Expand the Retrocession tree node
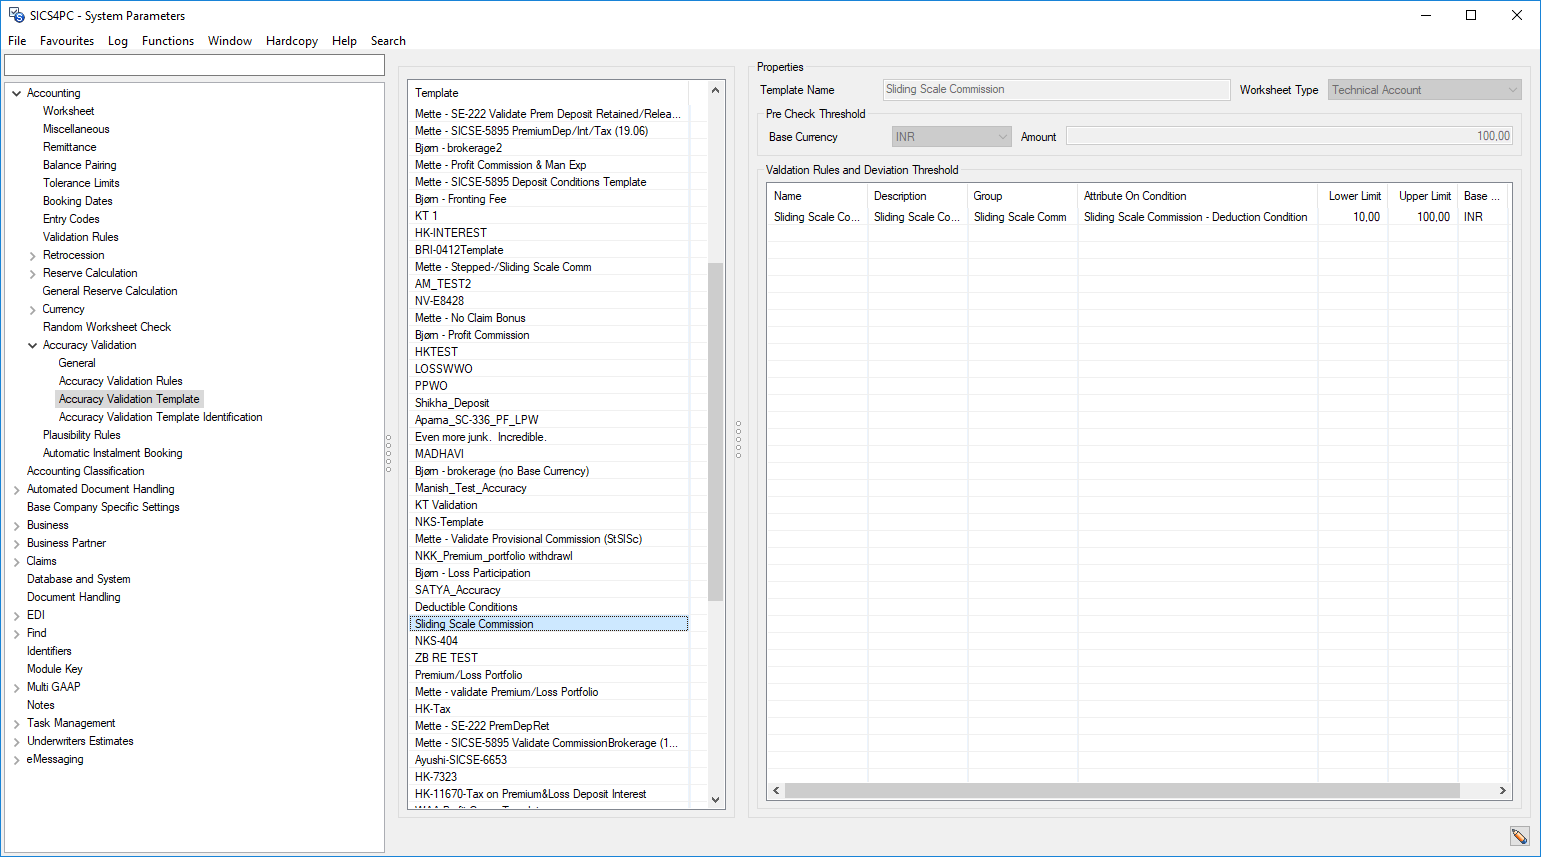The height and width of the screenshot is (857, 1541). [31, 254]
